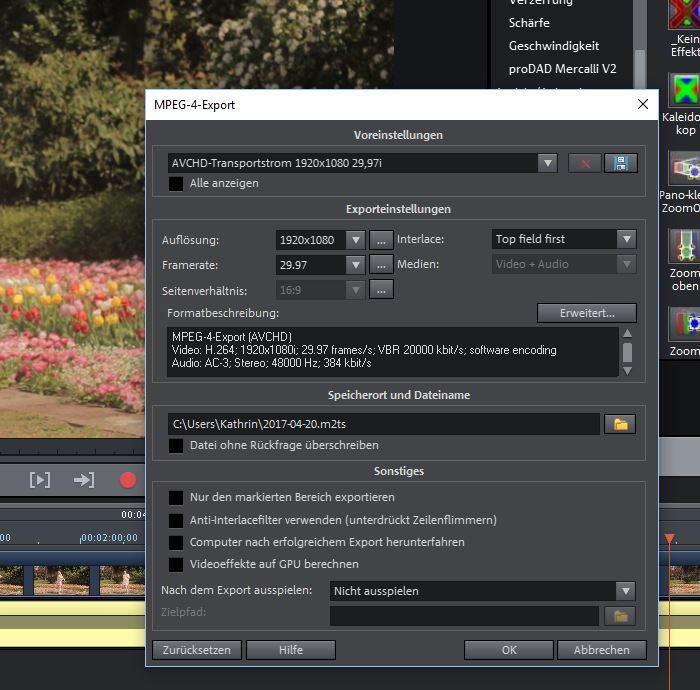Click folder icon next to file path
This screenshot has width=700, height=690.
pos(620,424)
